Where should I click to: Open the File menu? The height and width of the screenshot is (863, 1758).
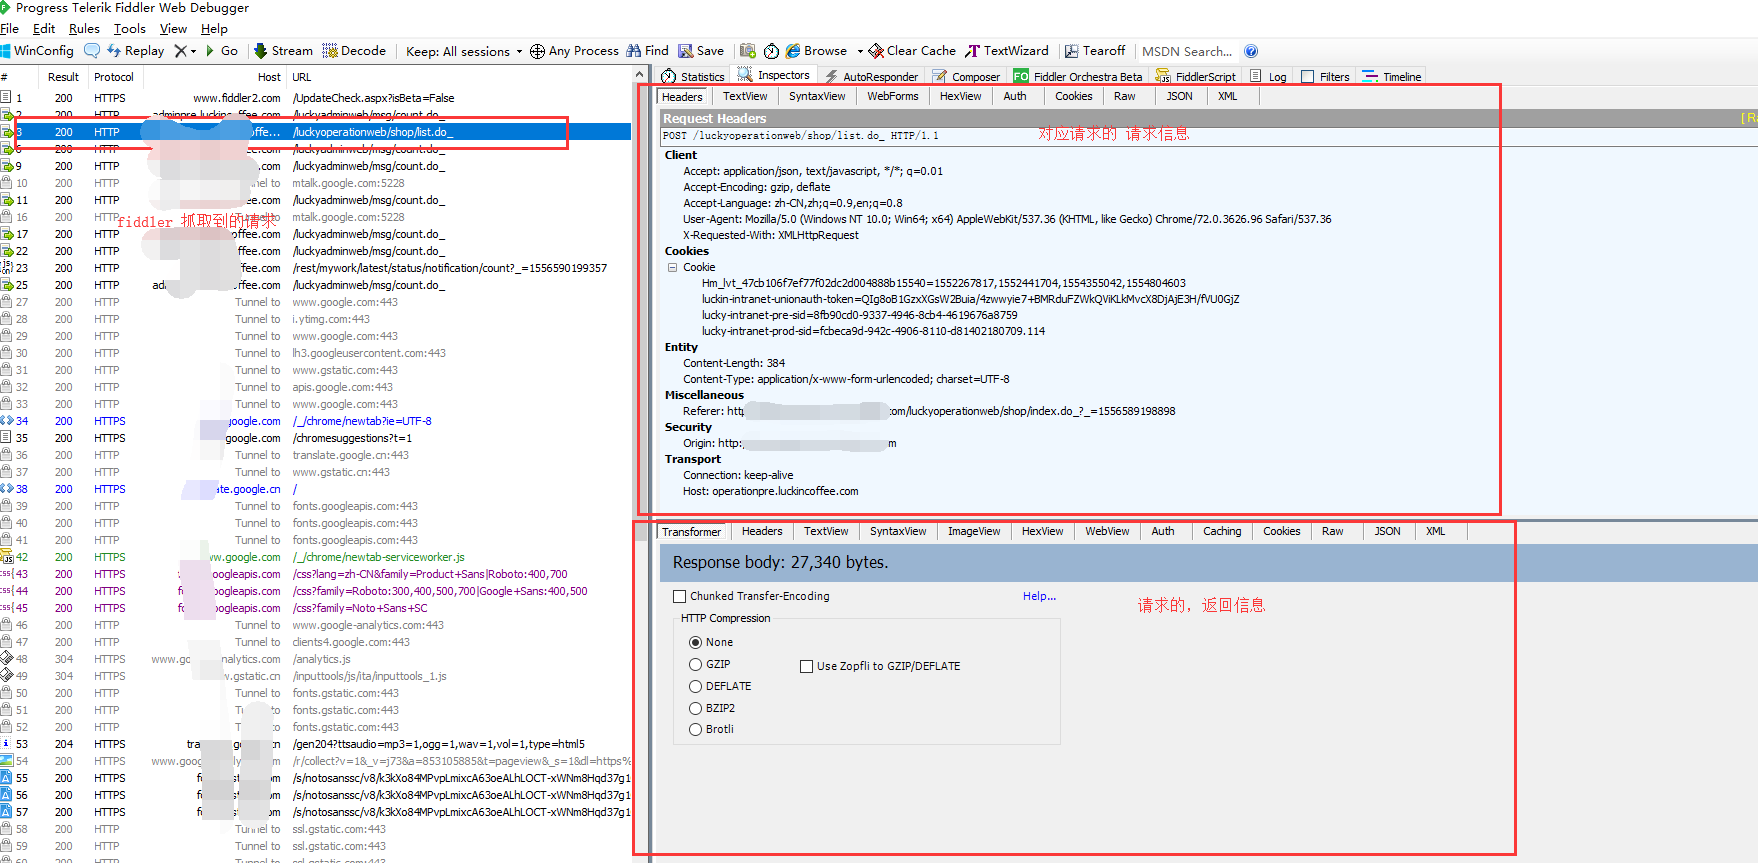pos(9,29)
